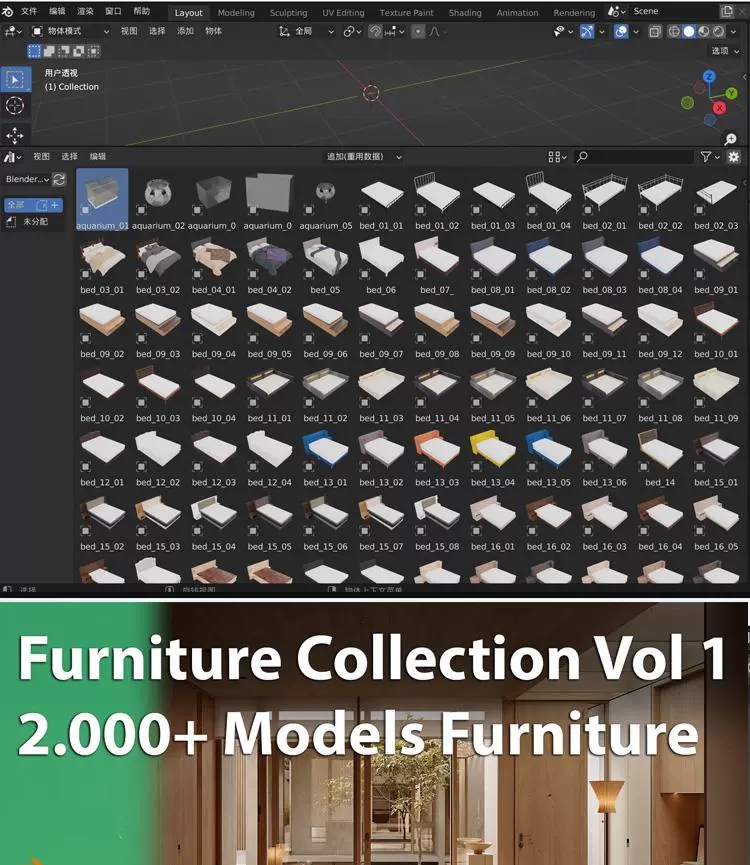This screenshot has width=750, height=865.
Task: Toggle proportional editing
Action: point(419,31)
